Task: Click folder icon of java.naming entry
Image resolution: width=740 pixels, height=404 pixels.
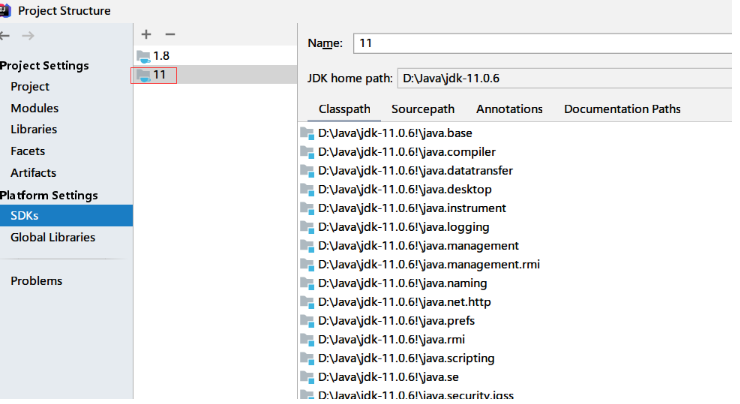Action: (x=307, y=284)
